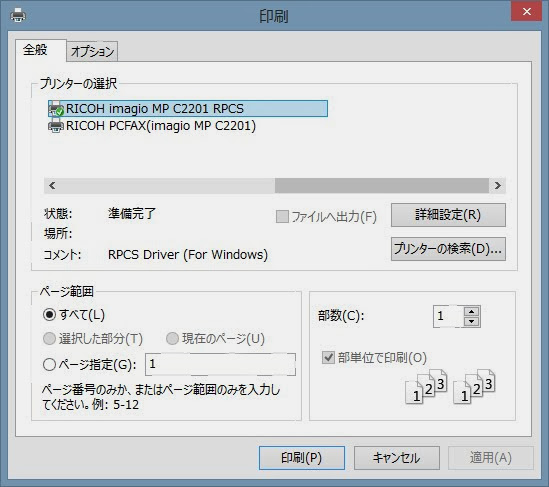Image resolution: width=549 pixels, height=487 pixels.
Task: Click the 印刷(P) button
Action: [301, 458]
